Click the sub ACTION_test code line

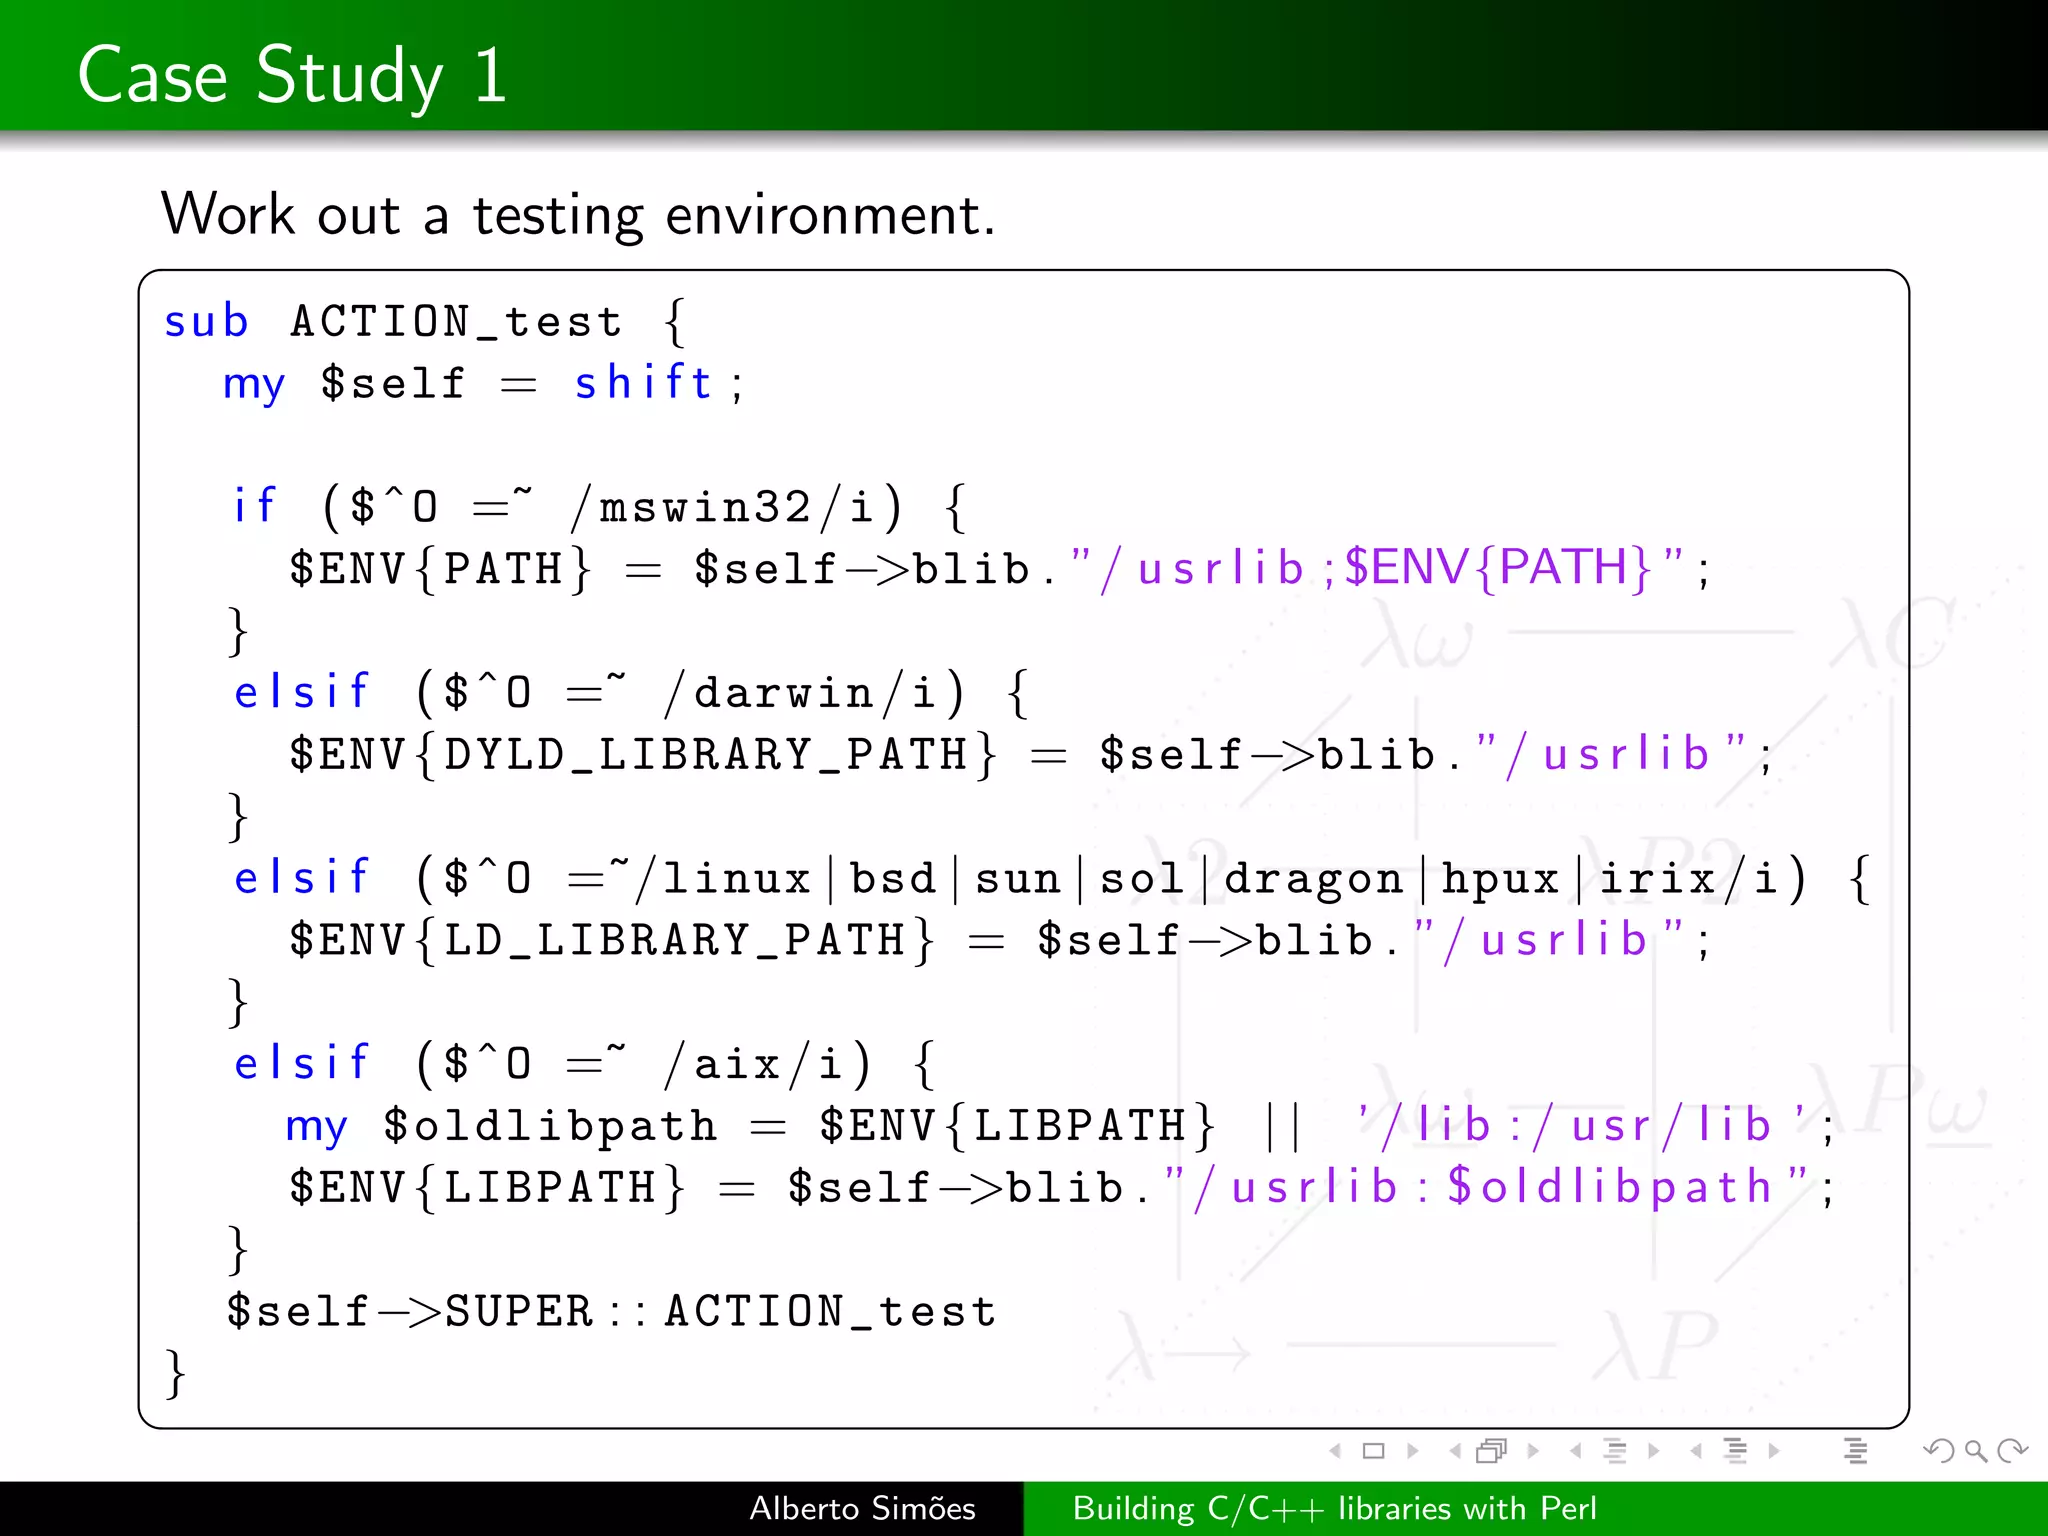tap(427, 322)
